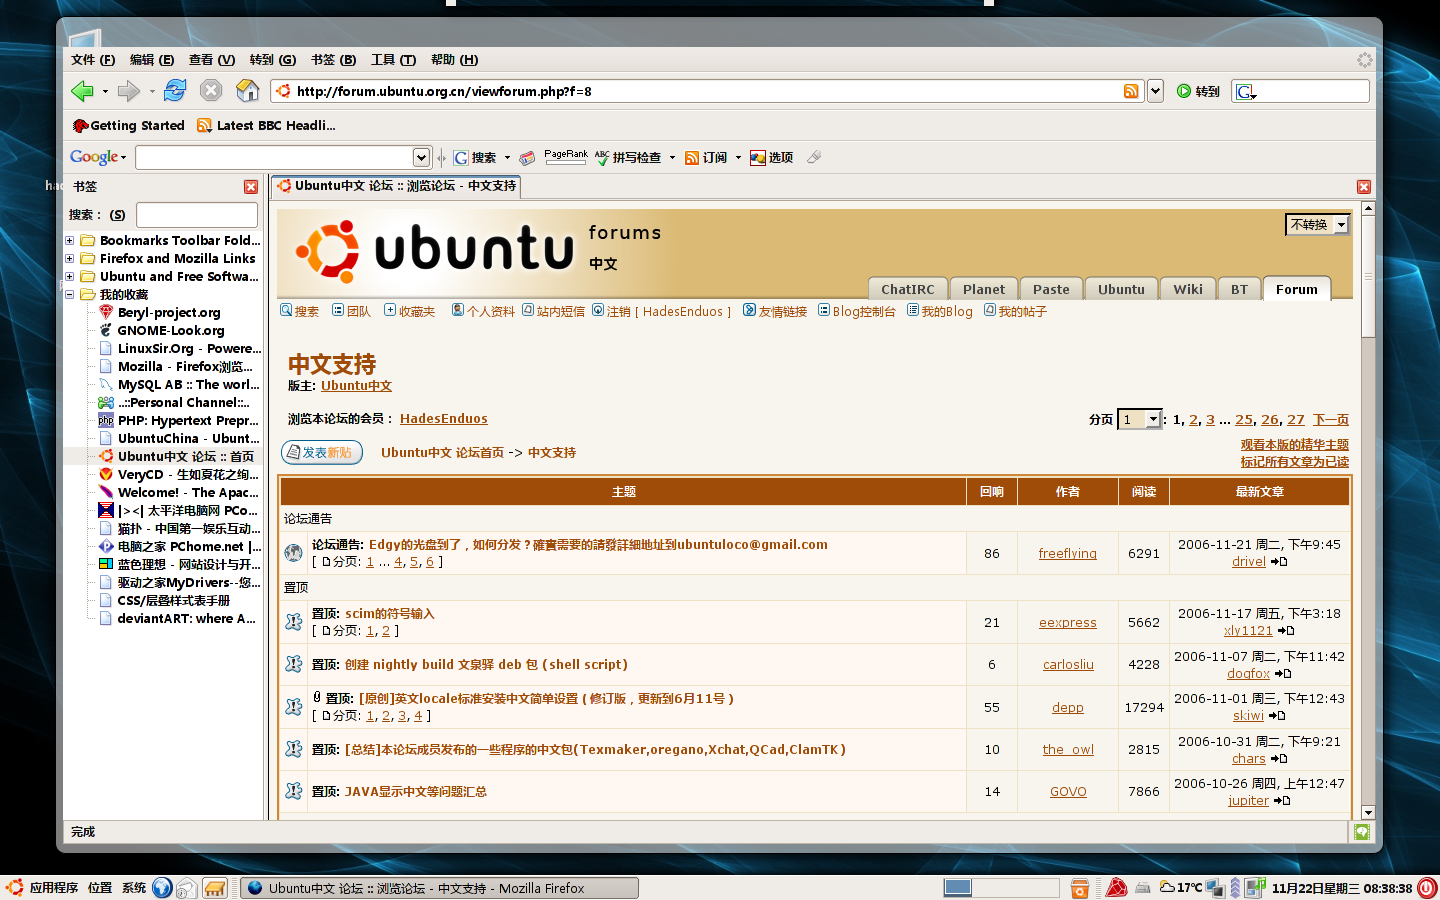1440x900 pixels.
Task: Expand Firefox and Mozilla Links folder
Action: tap(70, 259)
